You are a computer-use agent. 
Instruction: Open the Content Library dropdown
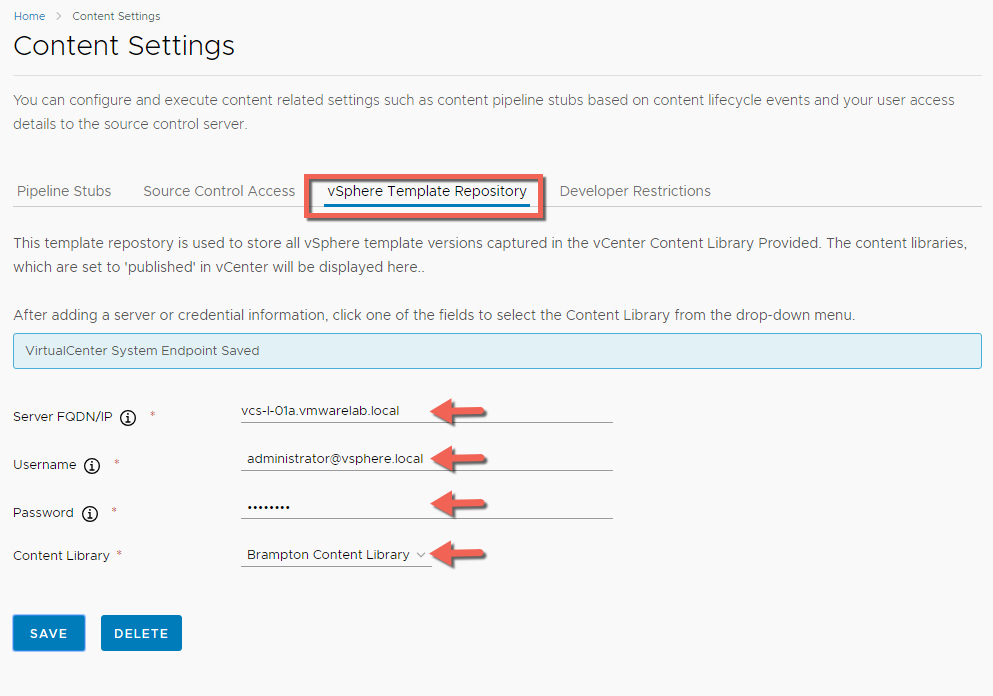[336, 555]
